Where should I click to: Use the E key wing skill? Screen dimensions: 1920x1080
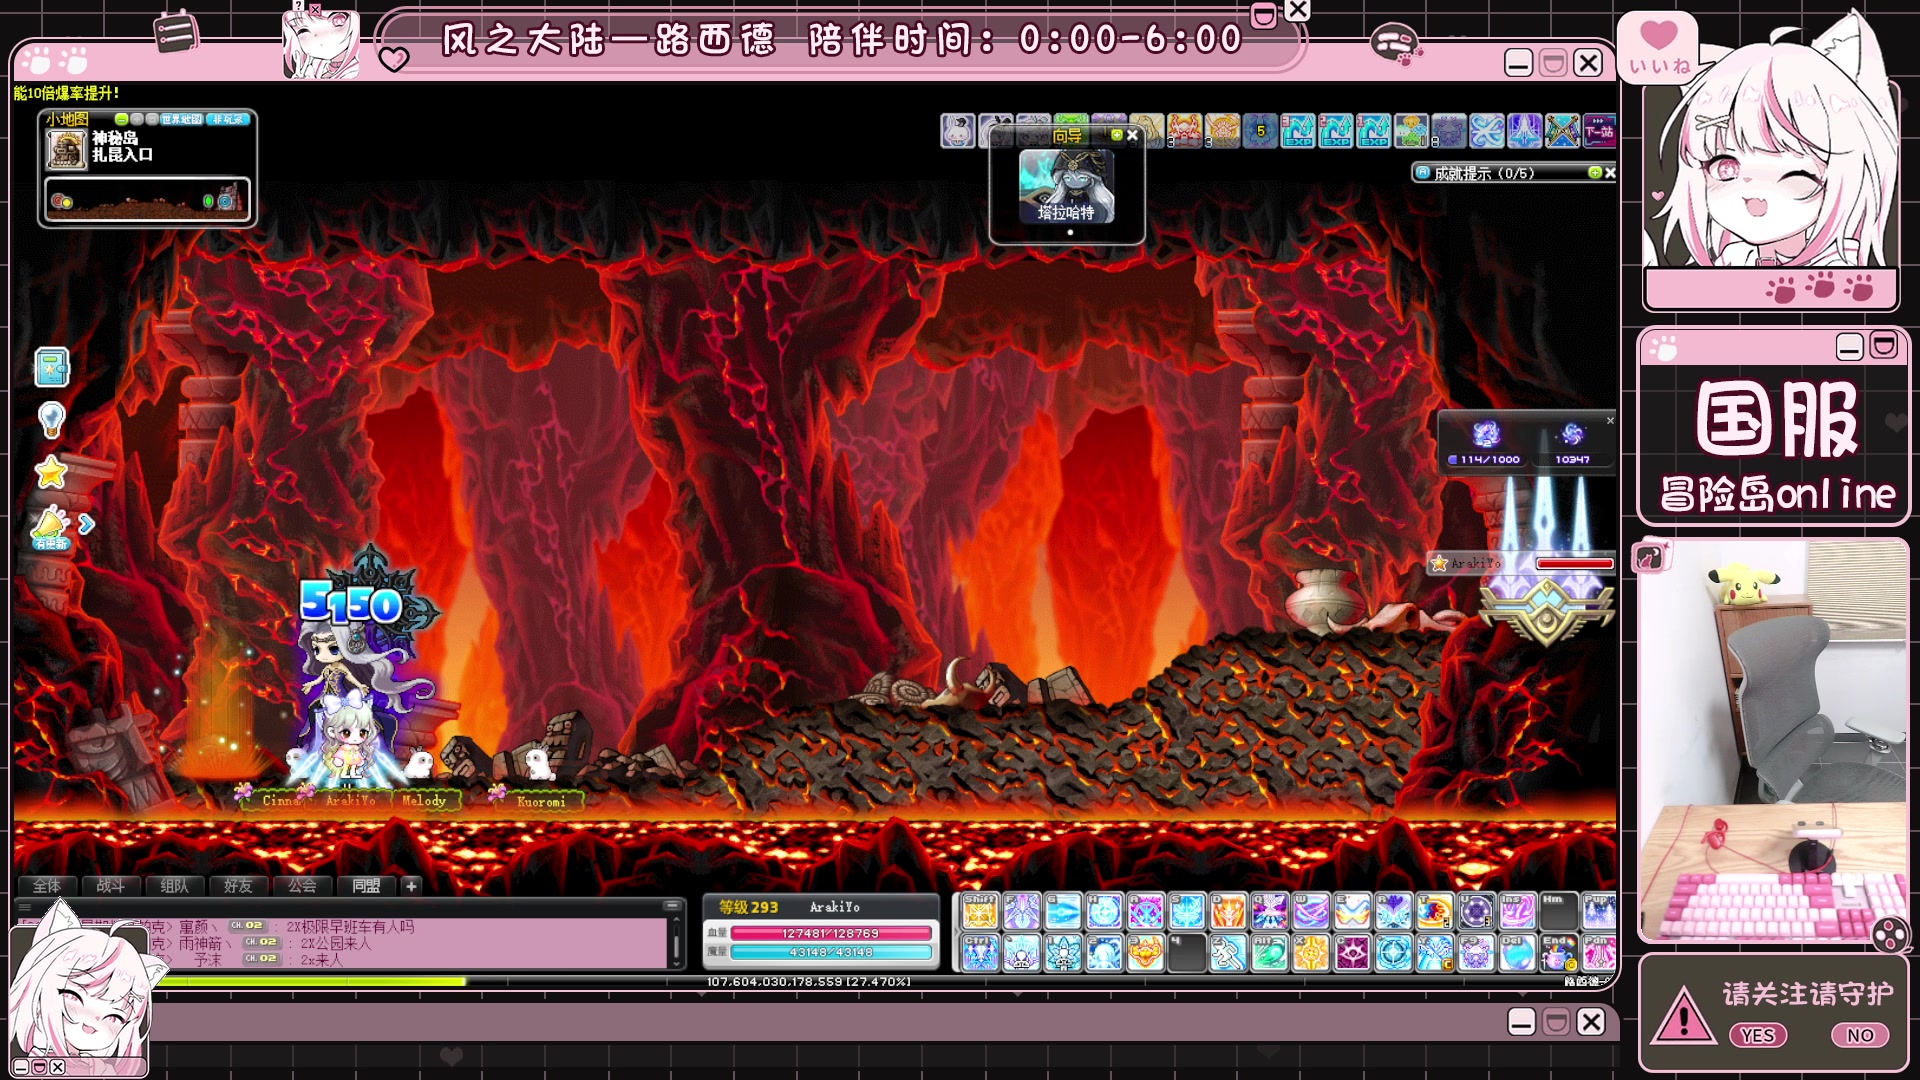coord(1351,911)
